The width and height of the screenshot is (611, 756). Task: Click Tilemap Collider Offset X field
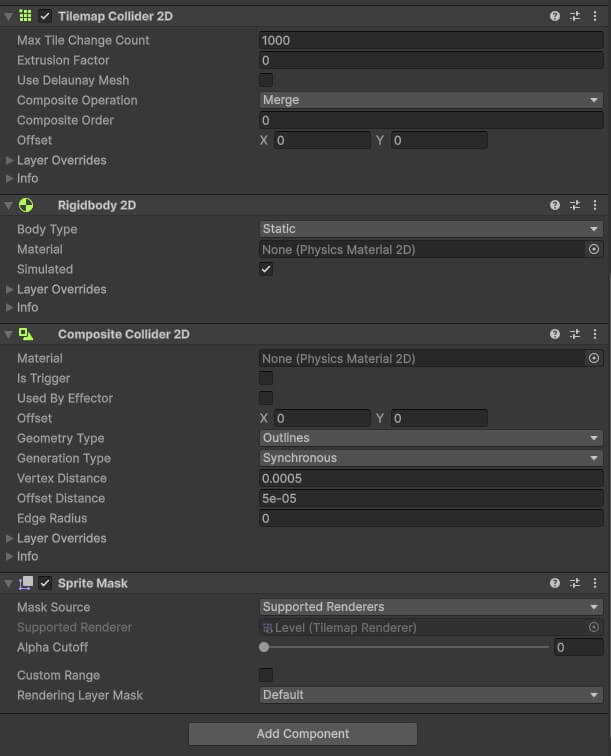[322, 140]
